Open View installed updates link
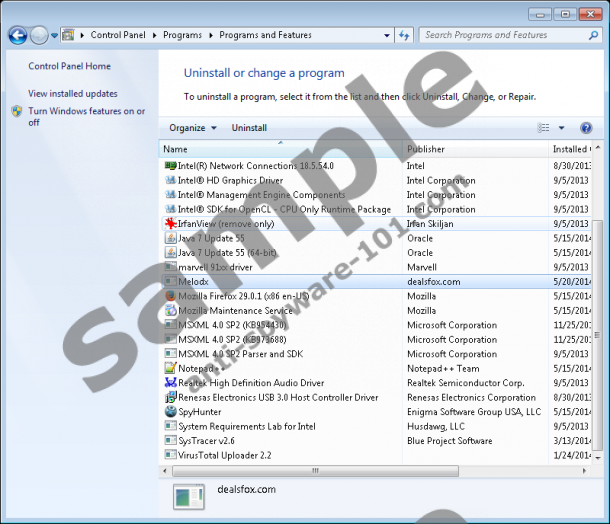This screenshot has width=610, height=524. coord(72,93)
